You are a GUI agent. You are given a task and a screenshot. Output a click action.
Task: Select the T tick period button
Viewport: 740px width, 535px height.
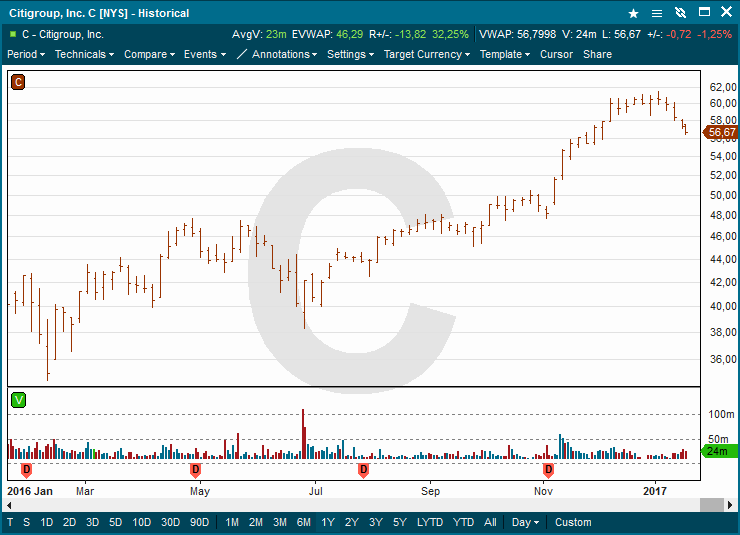(x=10, y=522)
